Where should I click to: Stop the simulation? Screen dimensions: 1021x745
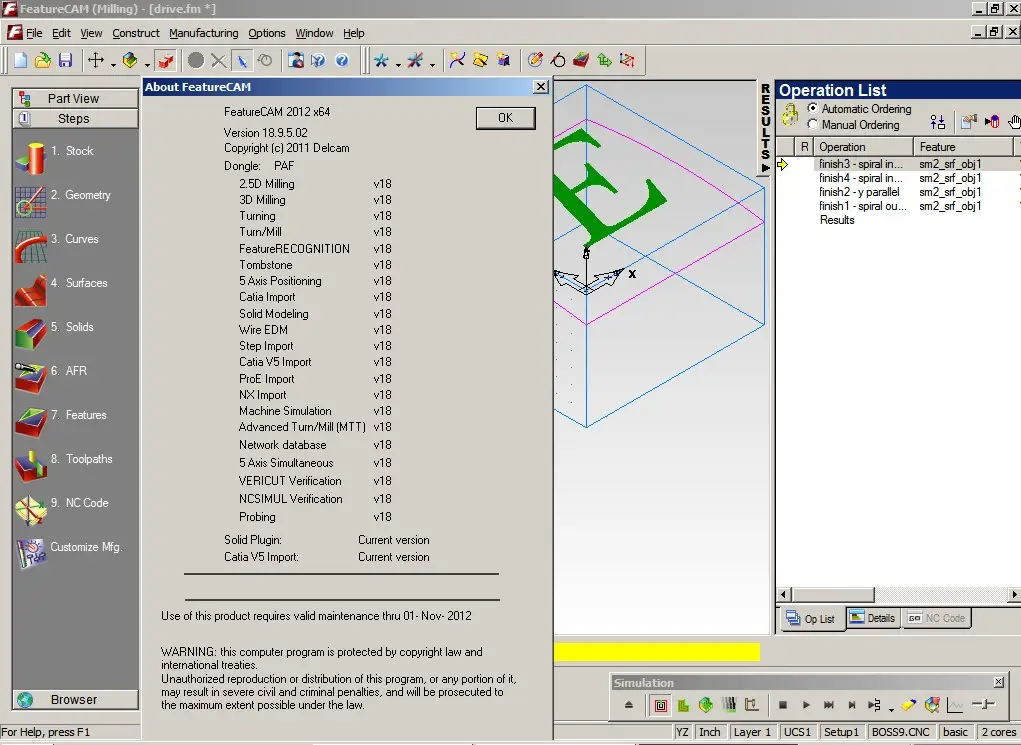[x=783, y=705]
